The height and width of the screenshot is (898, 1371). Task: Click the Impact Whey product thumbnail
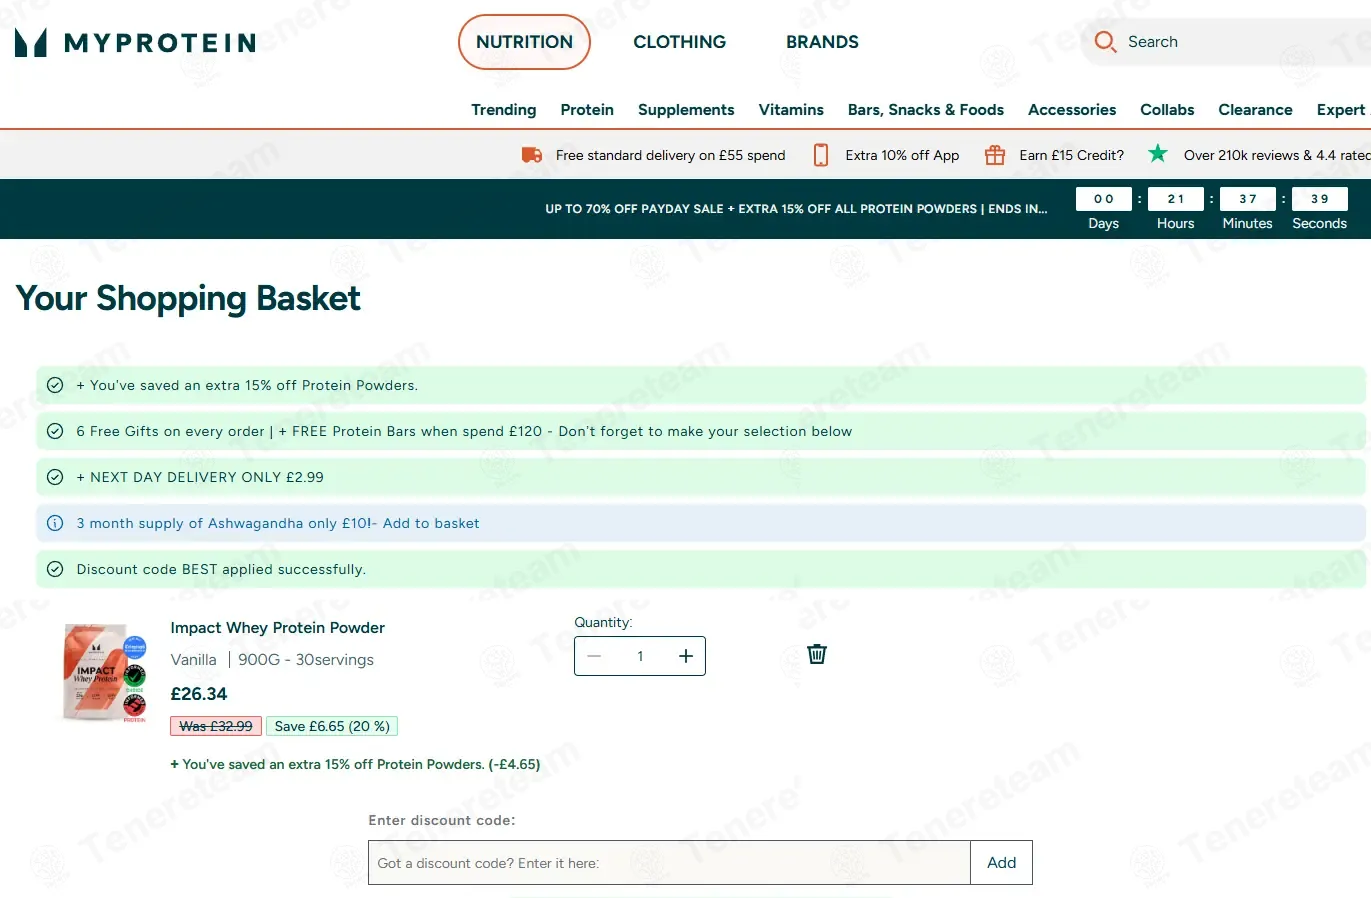[103, 672]
